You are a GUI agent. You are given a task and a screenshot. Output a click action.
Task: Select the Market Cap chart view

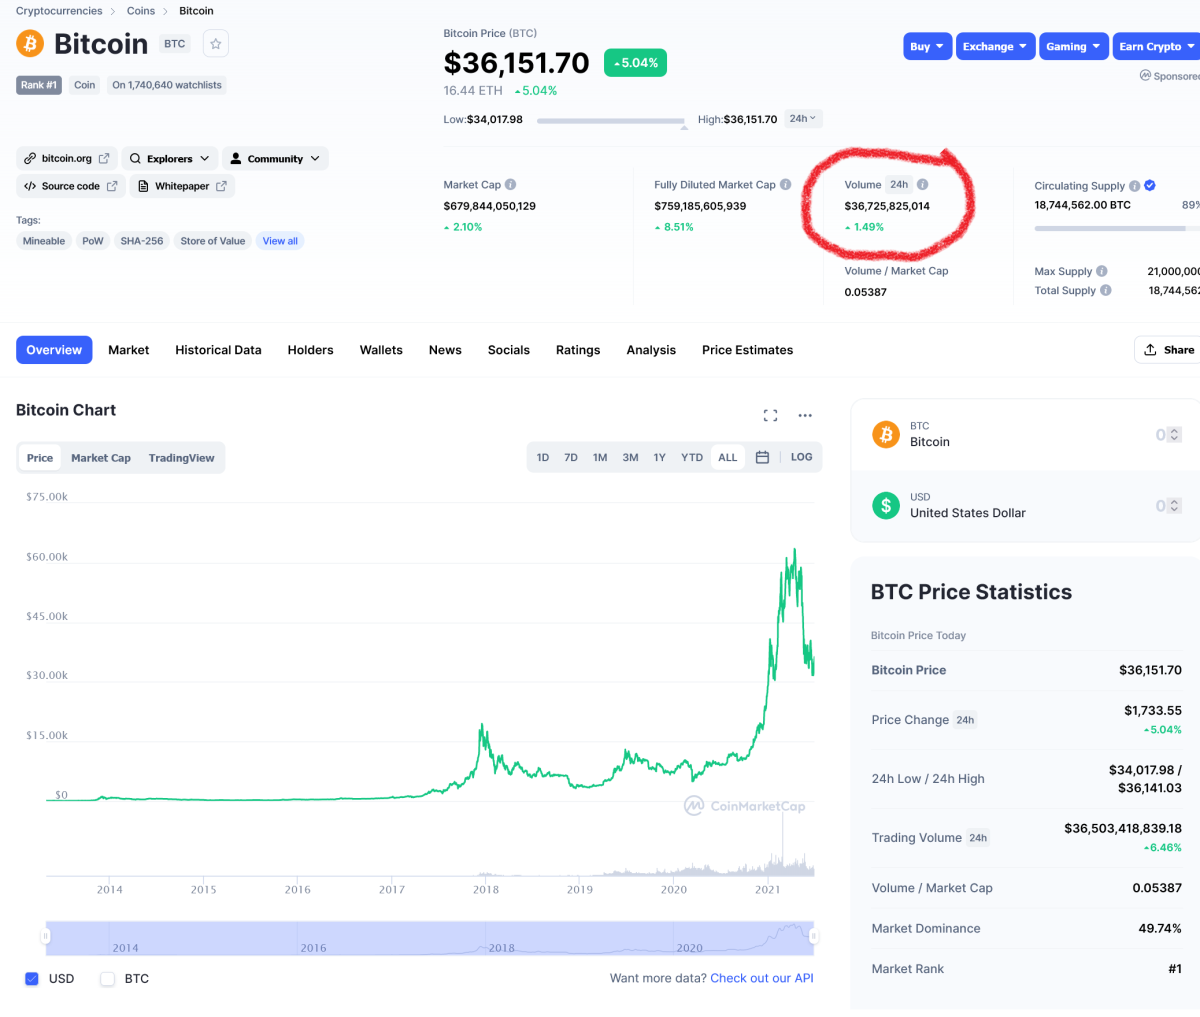pos(101,458)
